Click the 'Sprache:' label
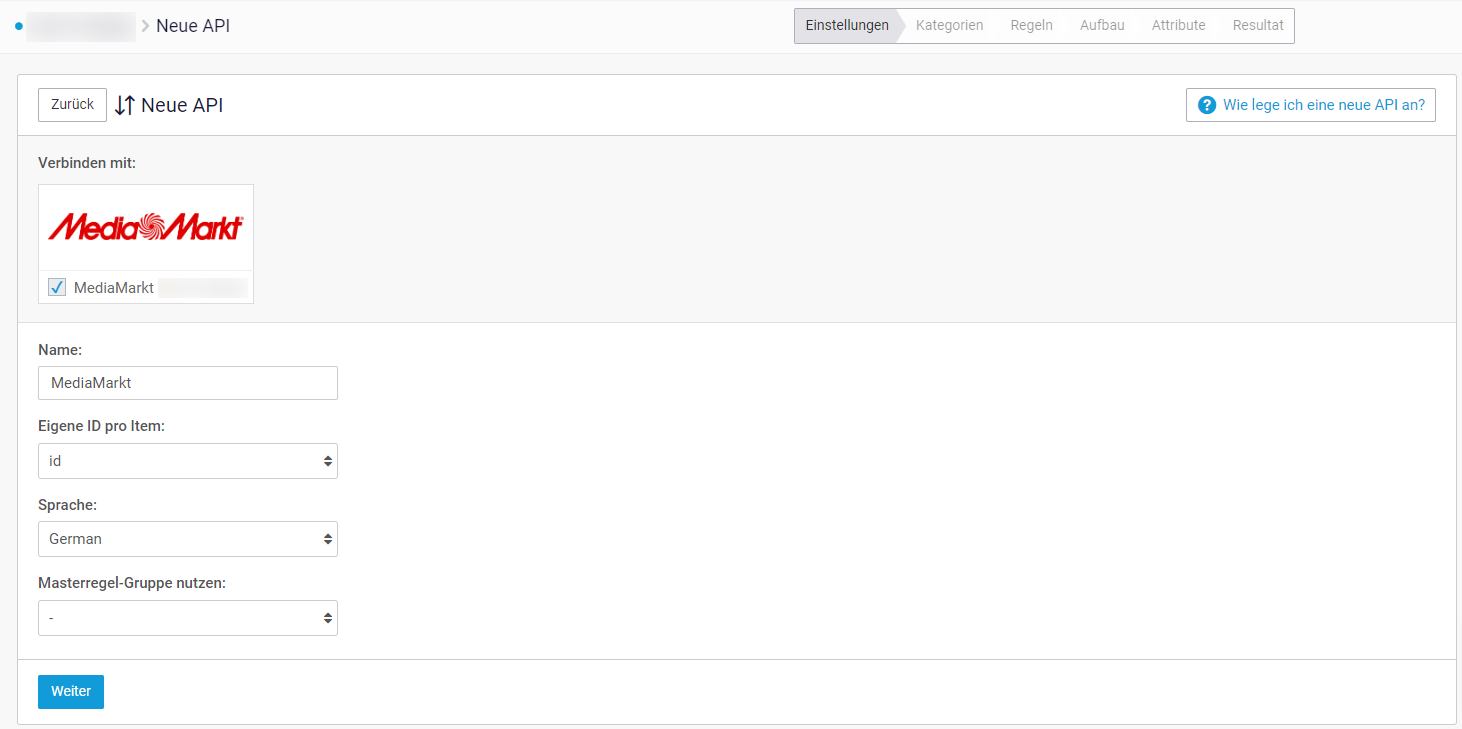1462x729 pixels. coord(67,505)
